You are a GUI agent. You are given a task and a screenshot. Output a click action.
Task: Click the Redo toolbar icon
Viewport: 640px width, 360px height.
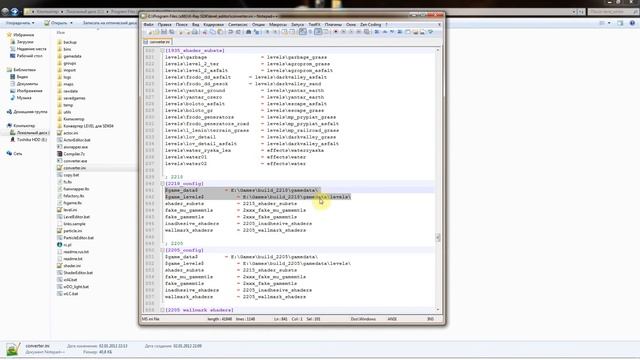(x=238, y=32)
